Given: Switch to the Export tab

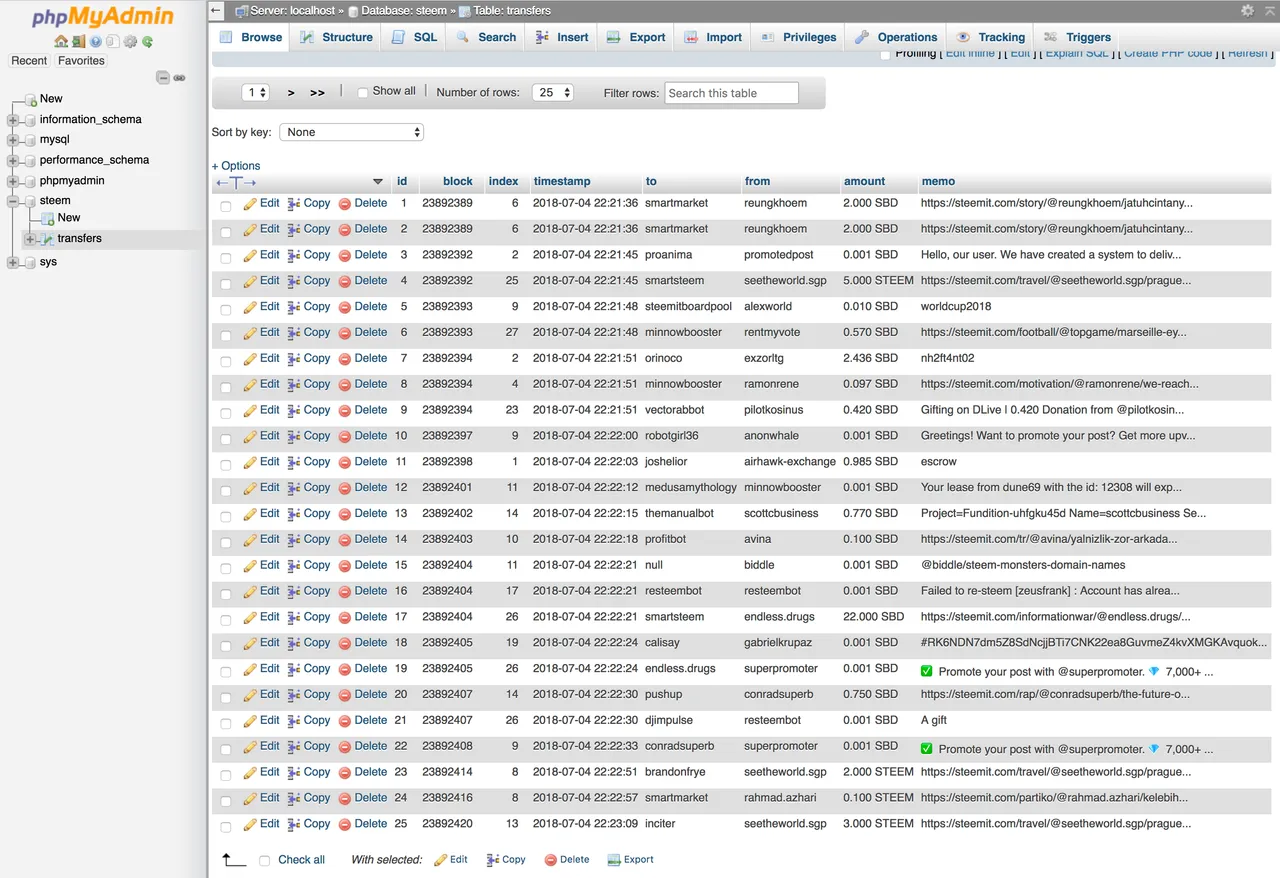Looking at the screenshot, I should click(636, 37).
